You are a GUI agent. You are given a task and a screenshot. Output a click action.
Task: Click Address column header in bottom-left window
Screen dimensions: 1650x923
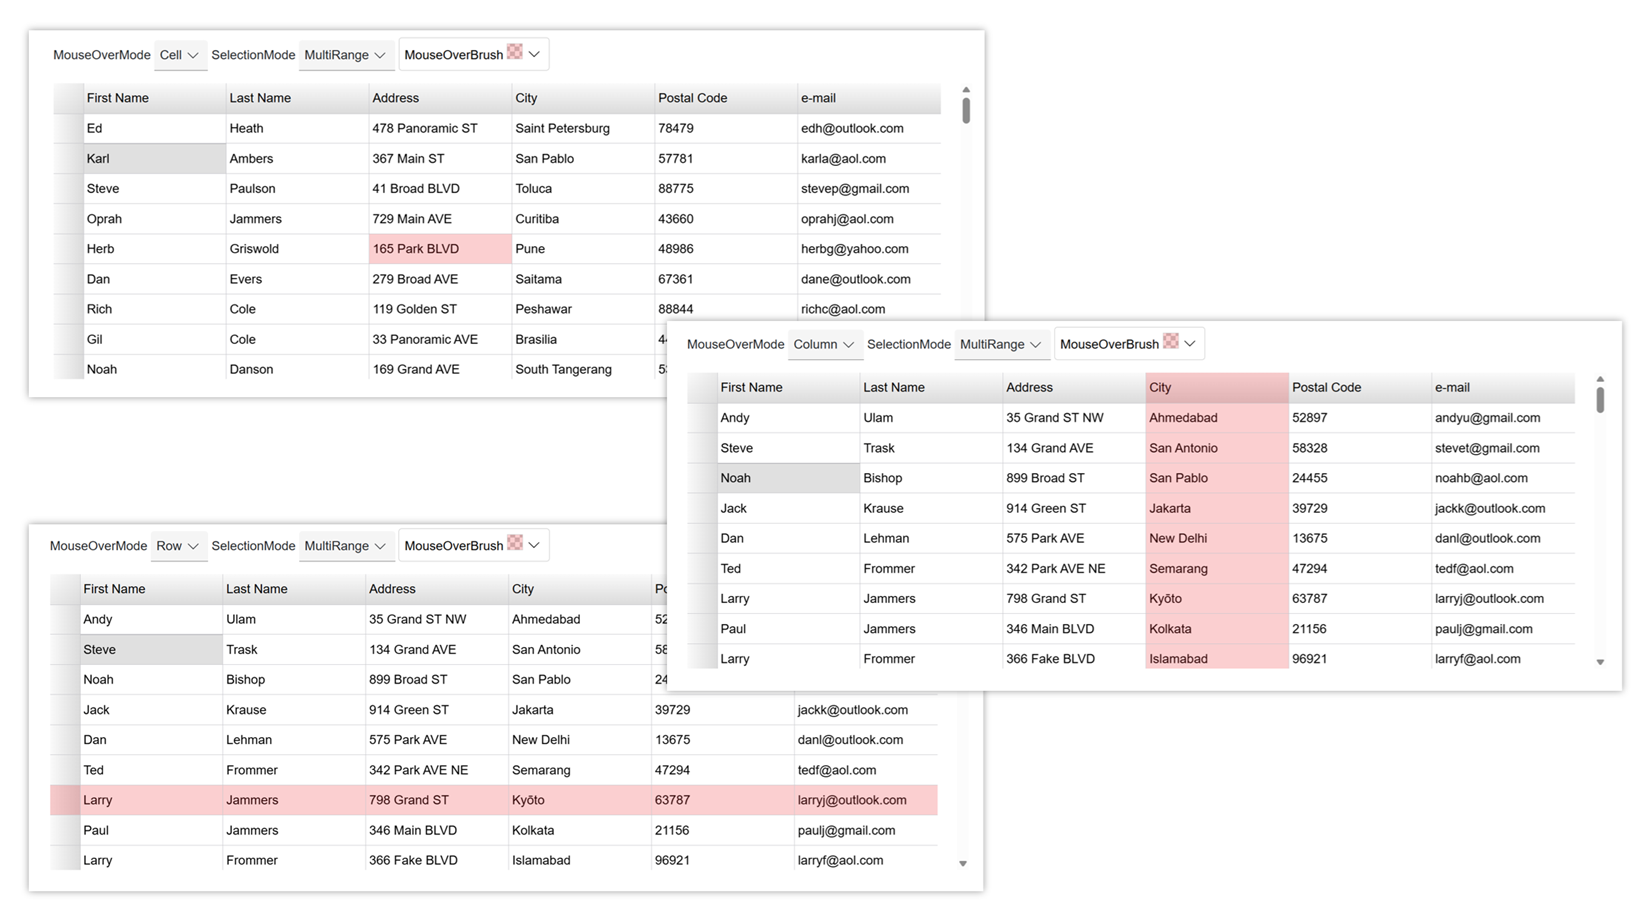[x=436, y=589]
